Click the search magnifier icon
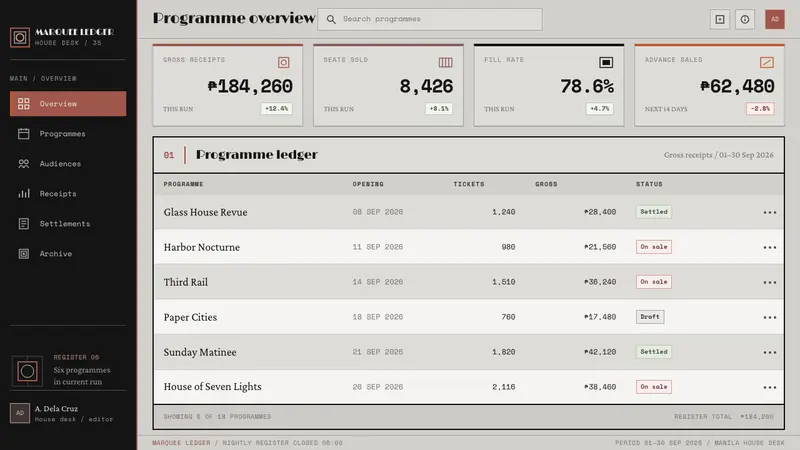The height and width of the screenshot is (450, 800). pyautogui.click(x=331, y=19)
